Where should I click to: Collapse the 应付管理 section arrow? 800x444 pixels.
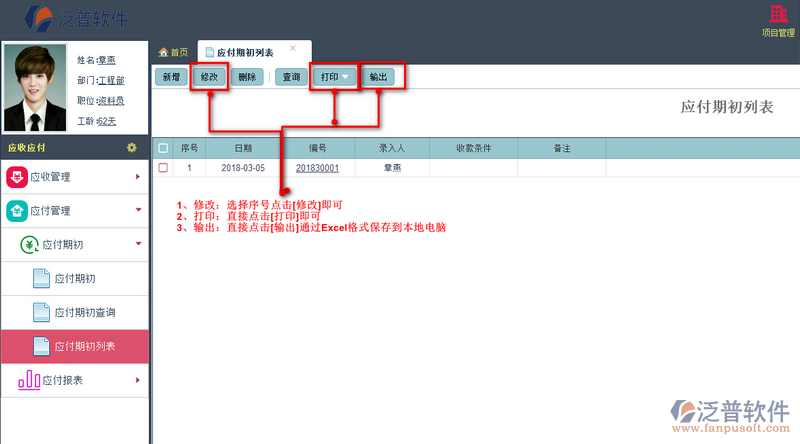(137, 211)
